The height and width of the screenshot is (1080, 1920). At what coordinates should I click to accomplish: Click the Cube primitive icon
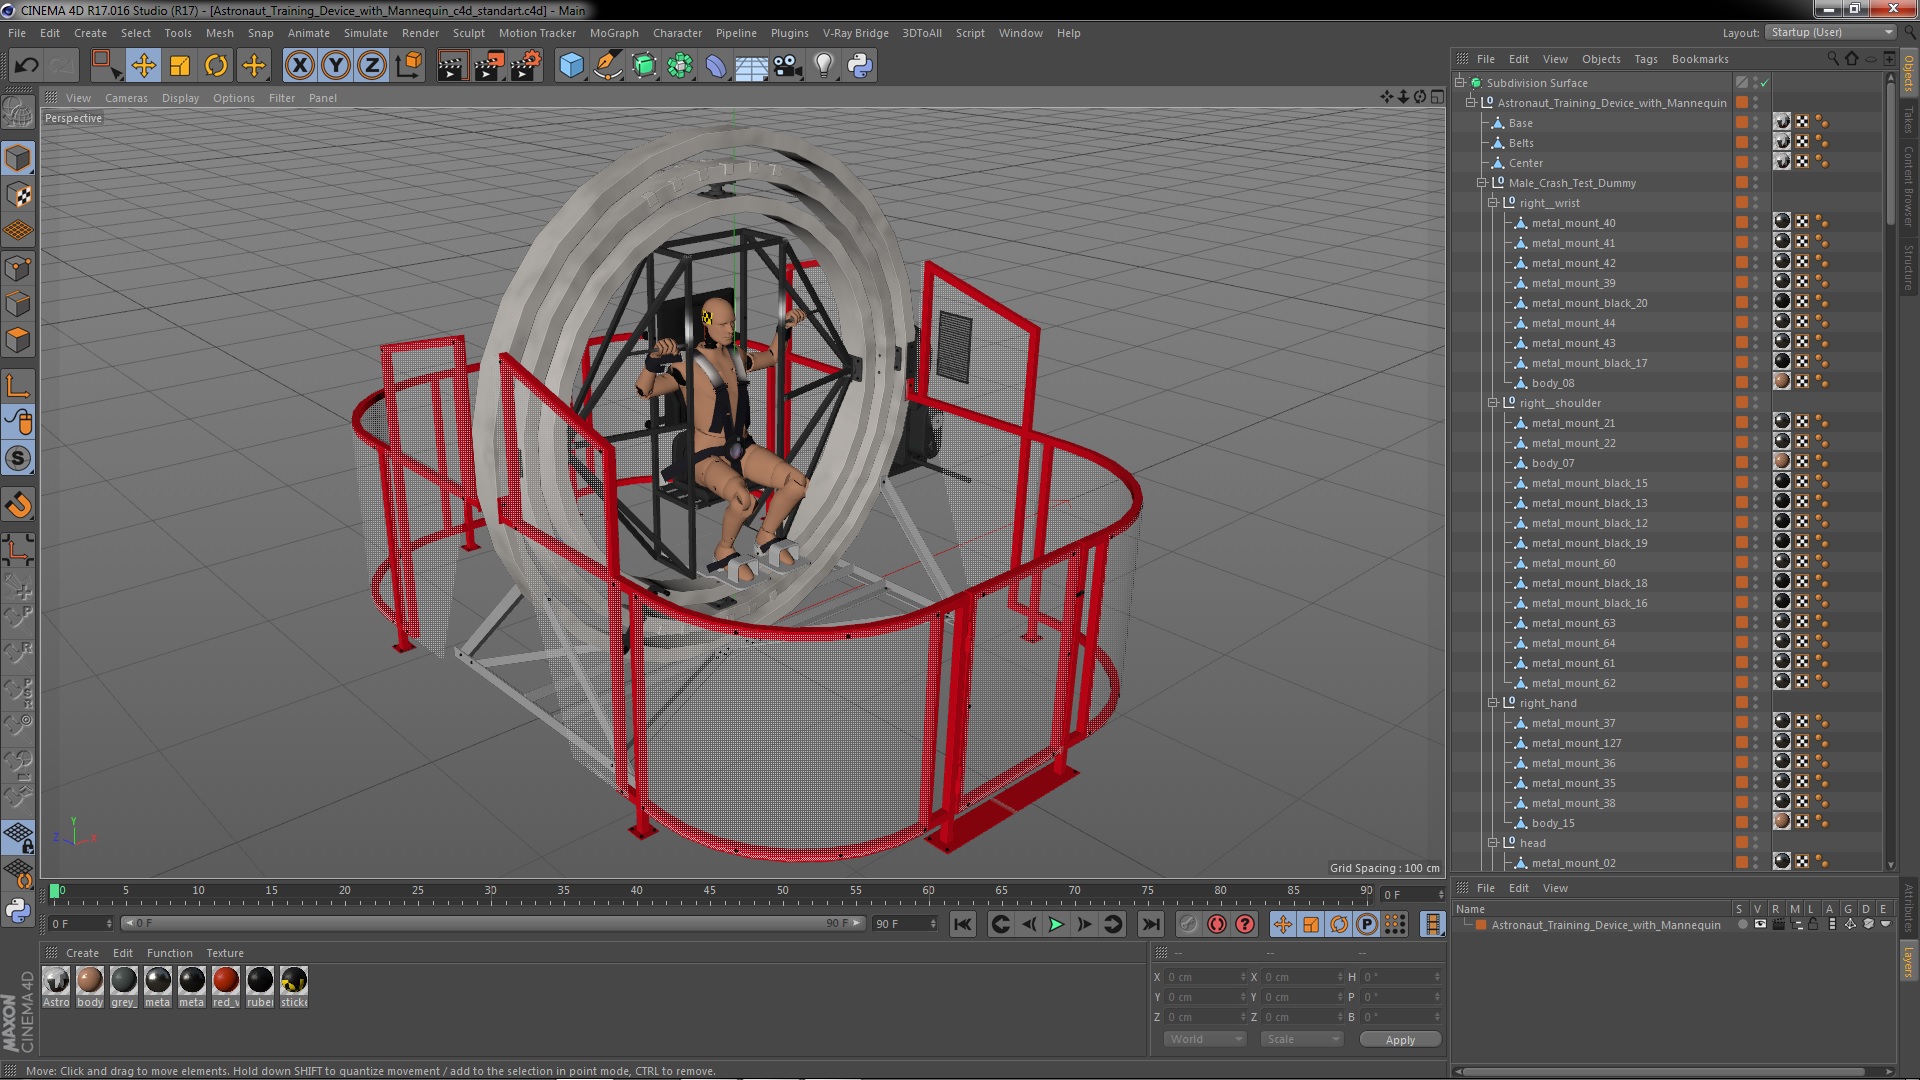point(571,66)
